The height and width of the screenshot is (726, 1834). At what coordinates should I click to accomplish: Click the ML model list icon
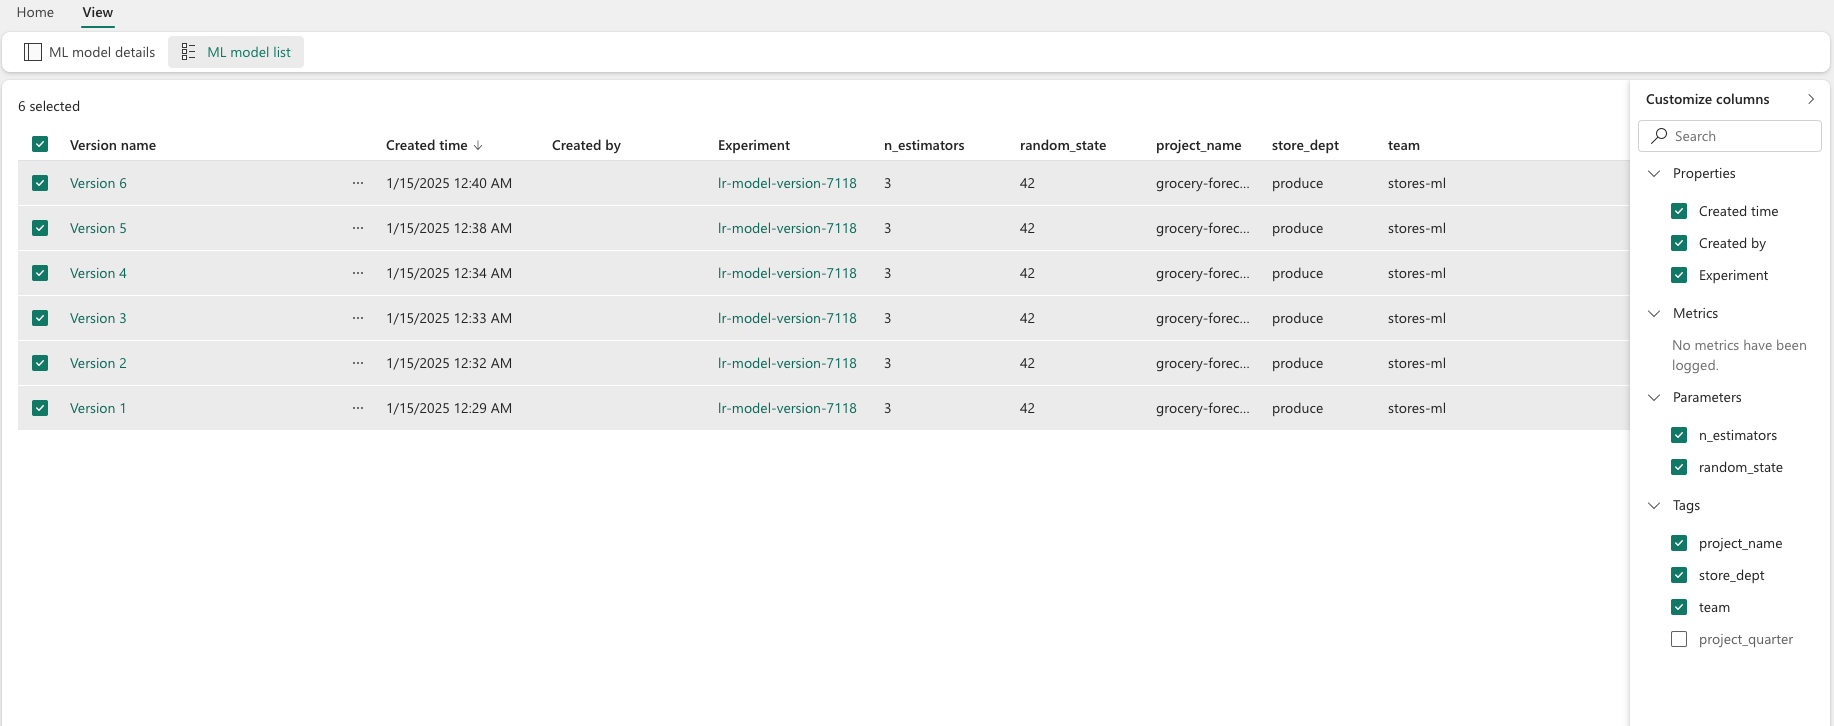188,52
